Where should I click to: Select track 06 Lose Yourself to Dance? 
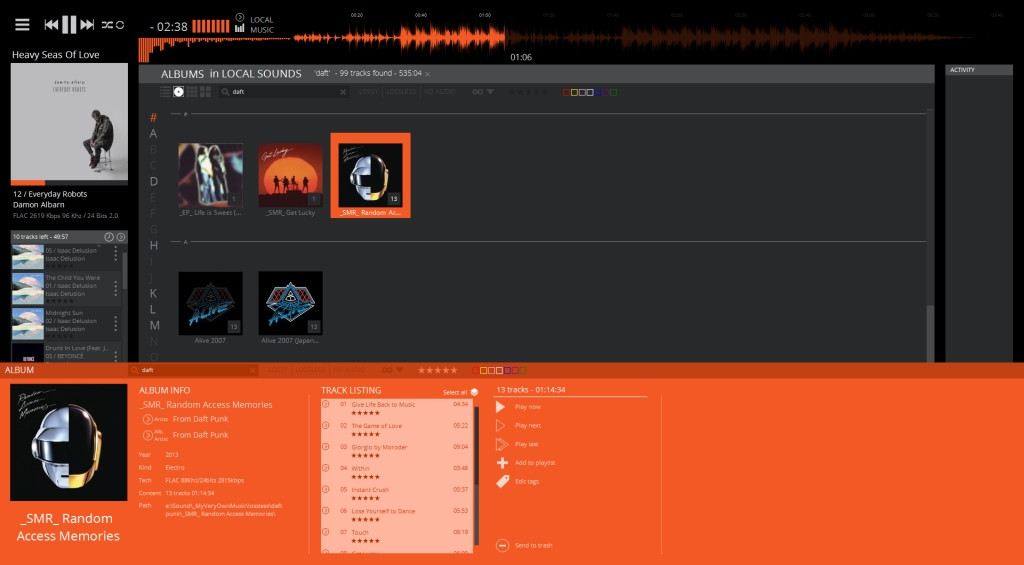click(x=397, y=515)
